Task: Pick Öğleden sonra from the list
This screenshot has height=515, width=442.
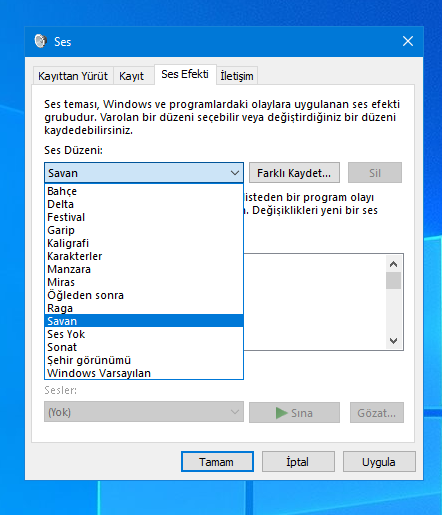Action: (x=144, y=295)
